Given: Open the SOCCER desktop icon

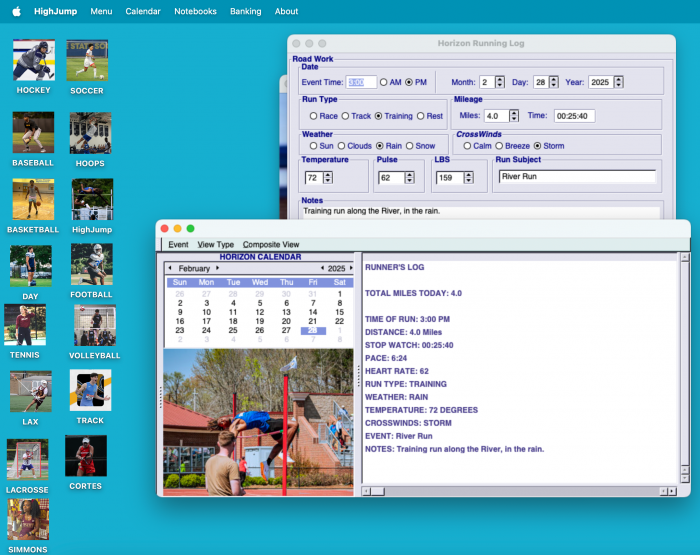Looking at the screenshot, I should click(x=87, y=60).
